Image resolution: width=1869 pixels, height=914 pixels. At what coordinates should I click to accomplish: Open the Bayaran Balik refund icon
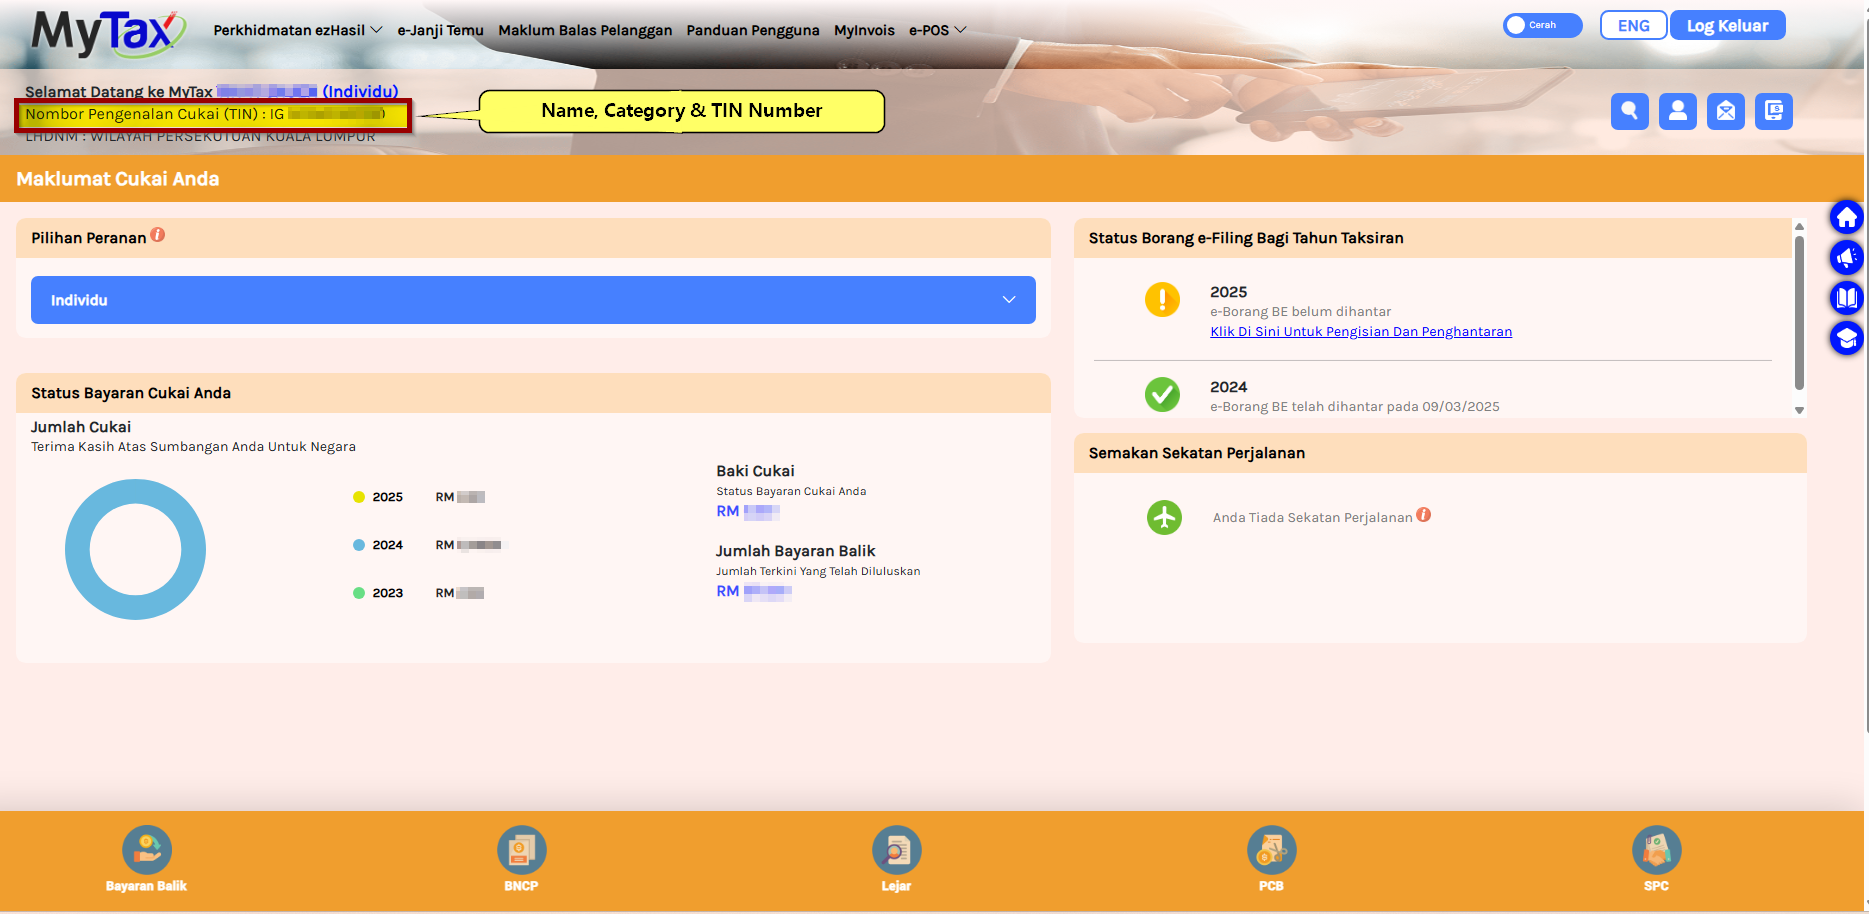147,851
